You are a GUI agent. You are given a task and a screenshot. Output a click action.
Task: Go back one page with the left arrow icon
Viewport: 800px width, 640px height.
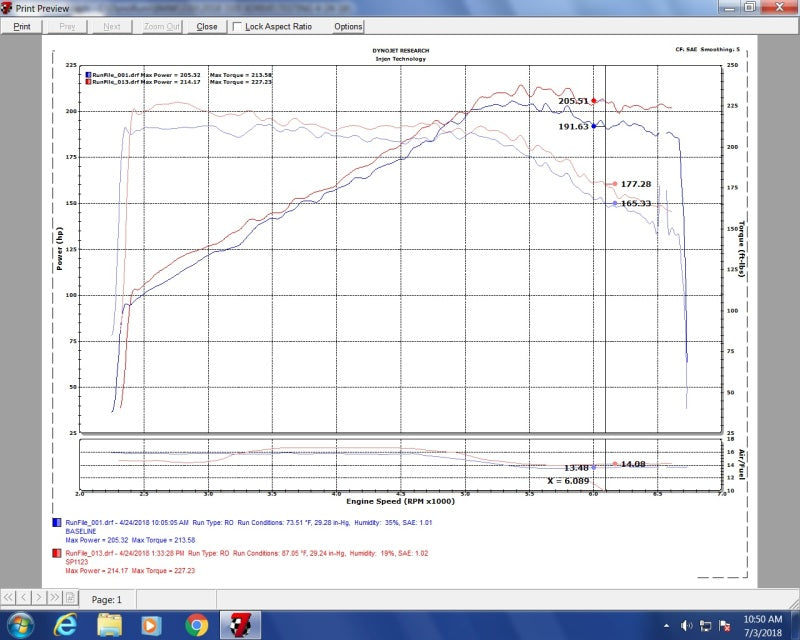tap(24, 599)
